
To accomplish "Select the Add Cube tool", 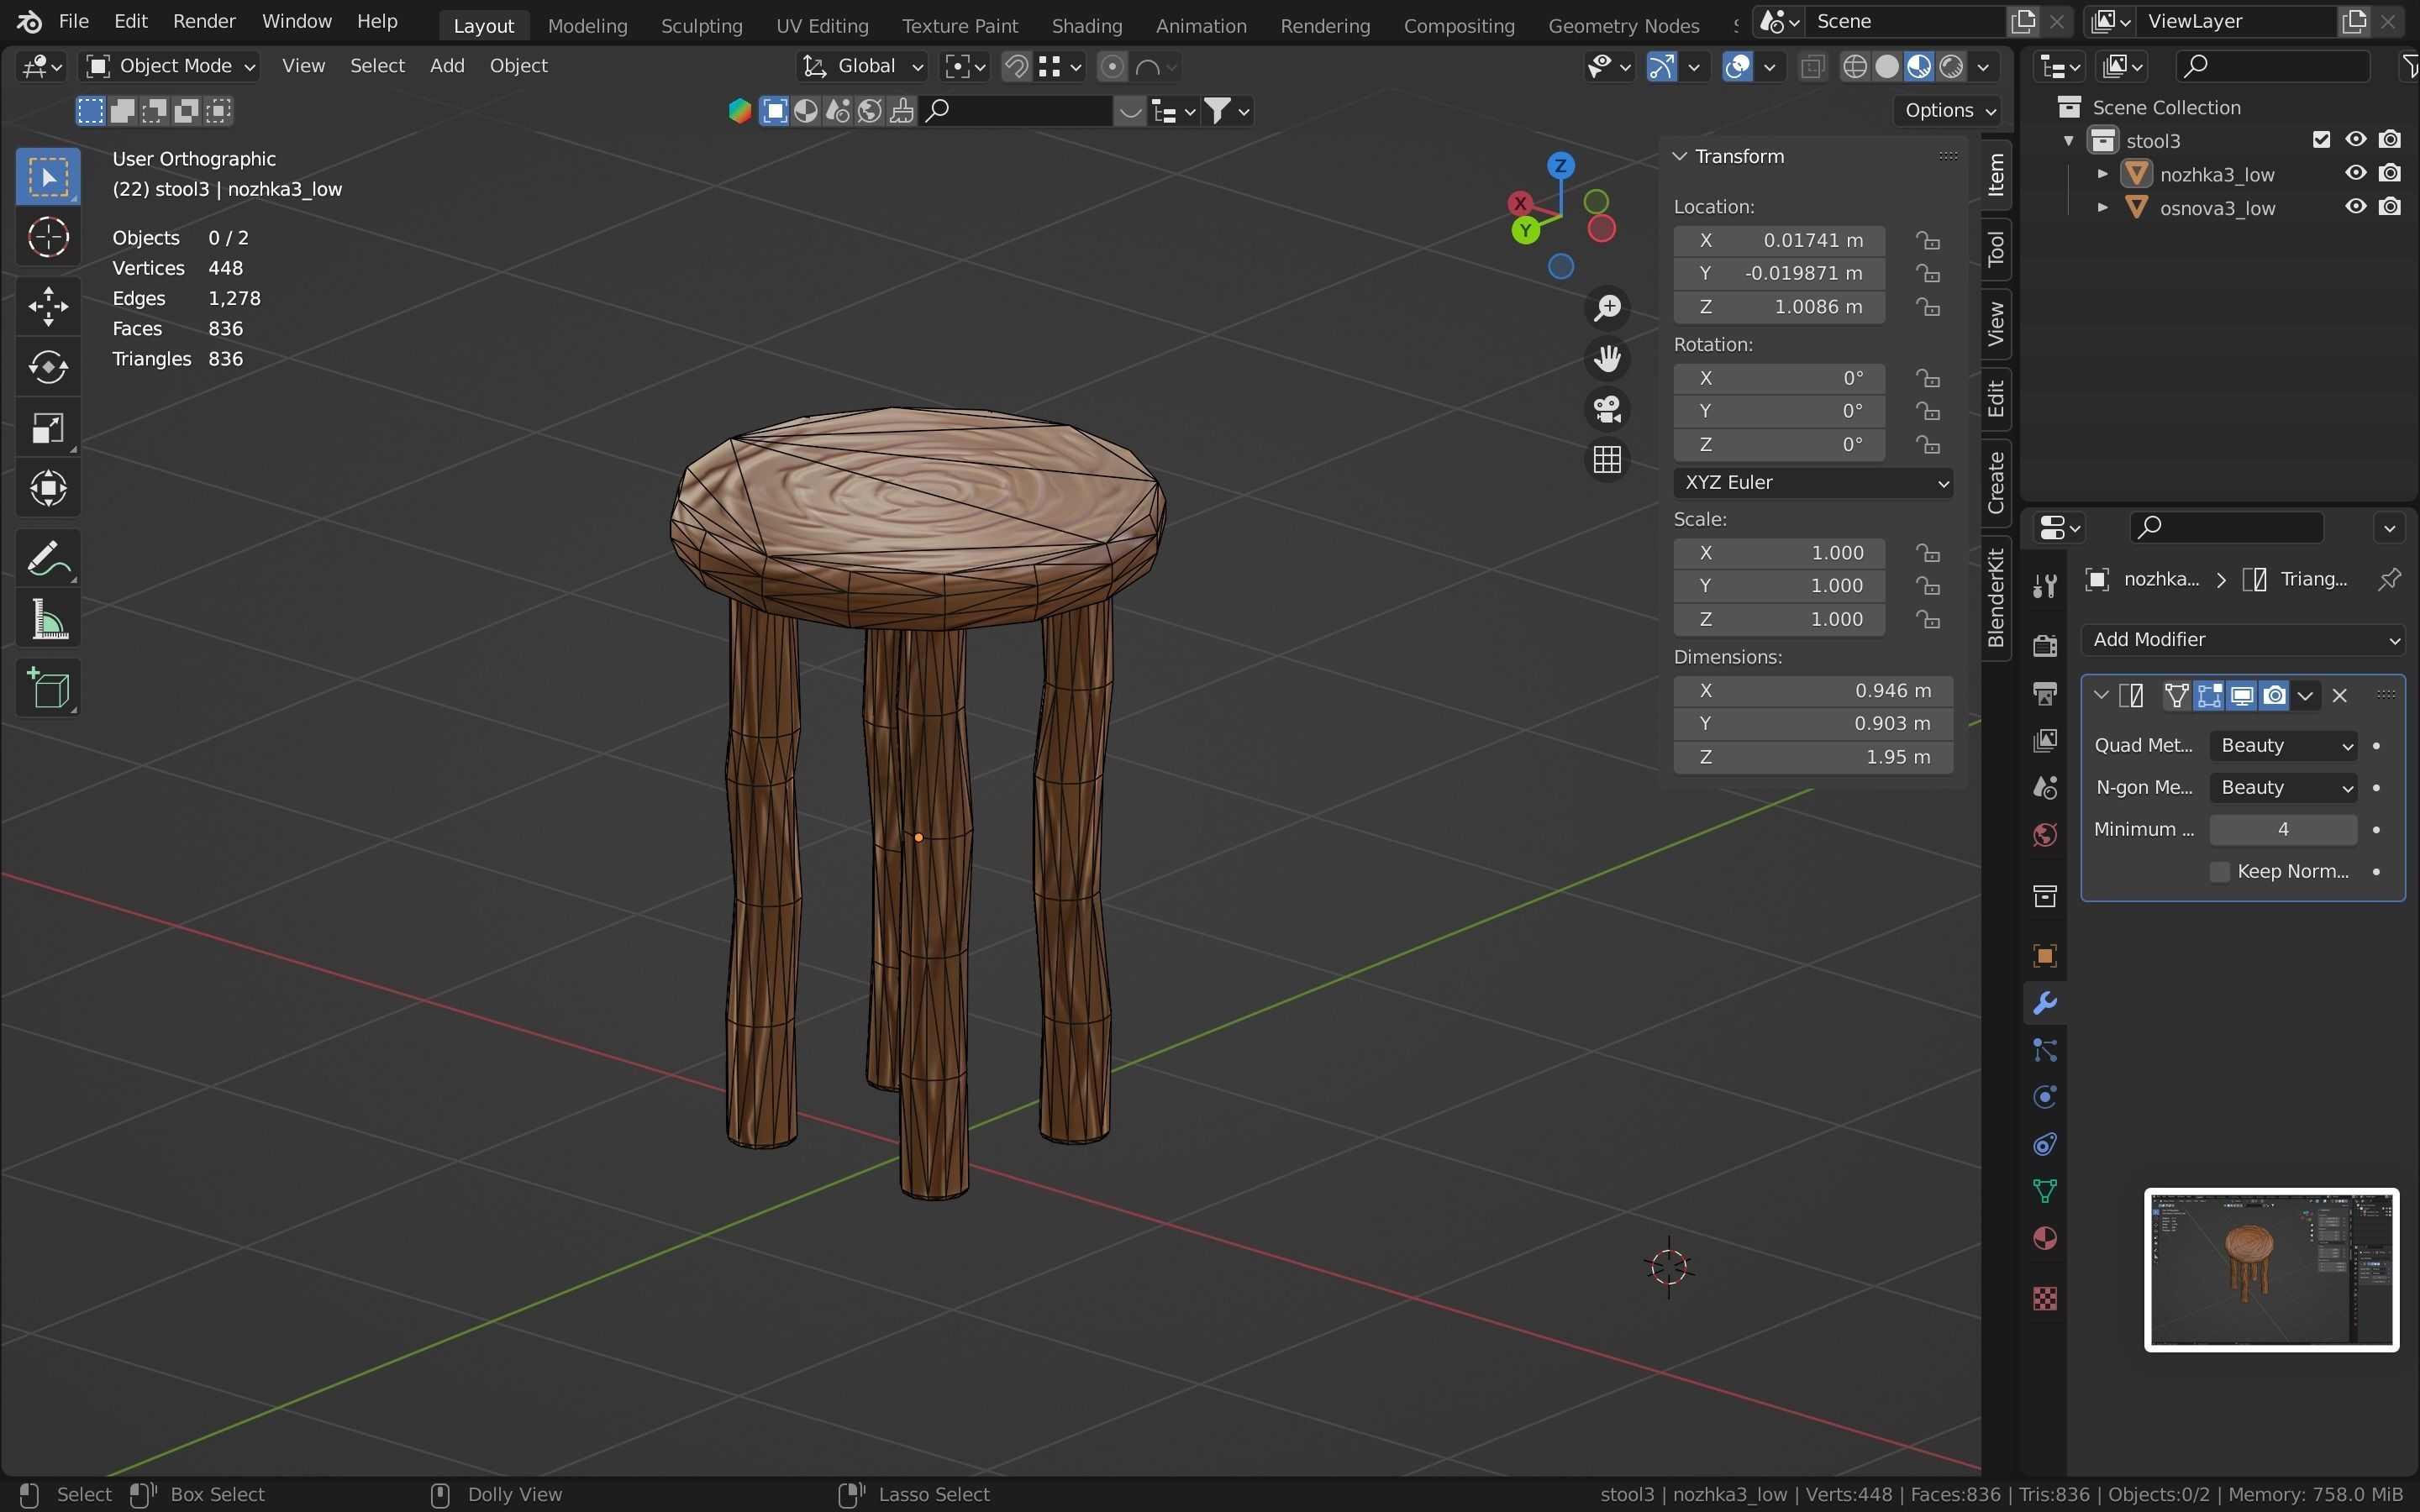I will [48, 688].
